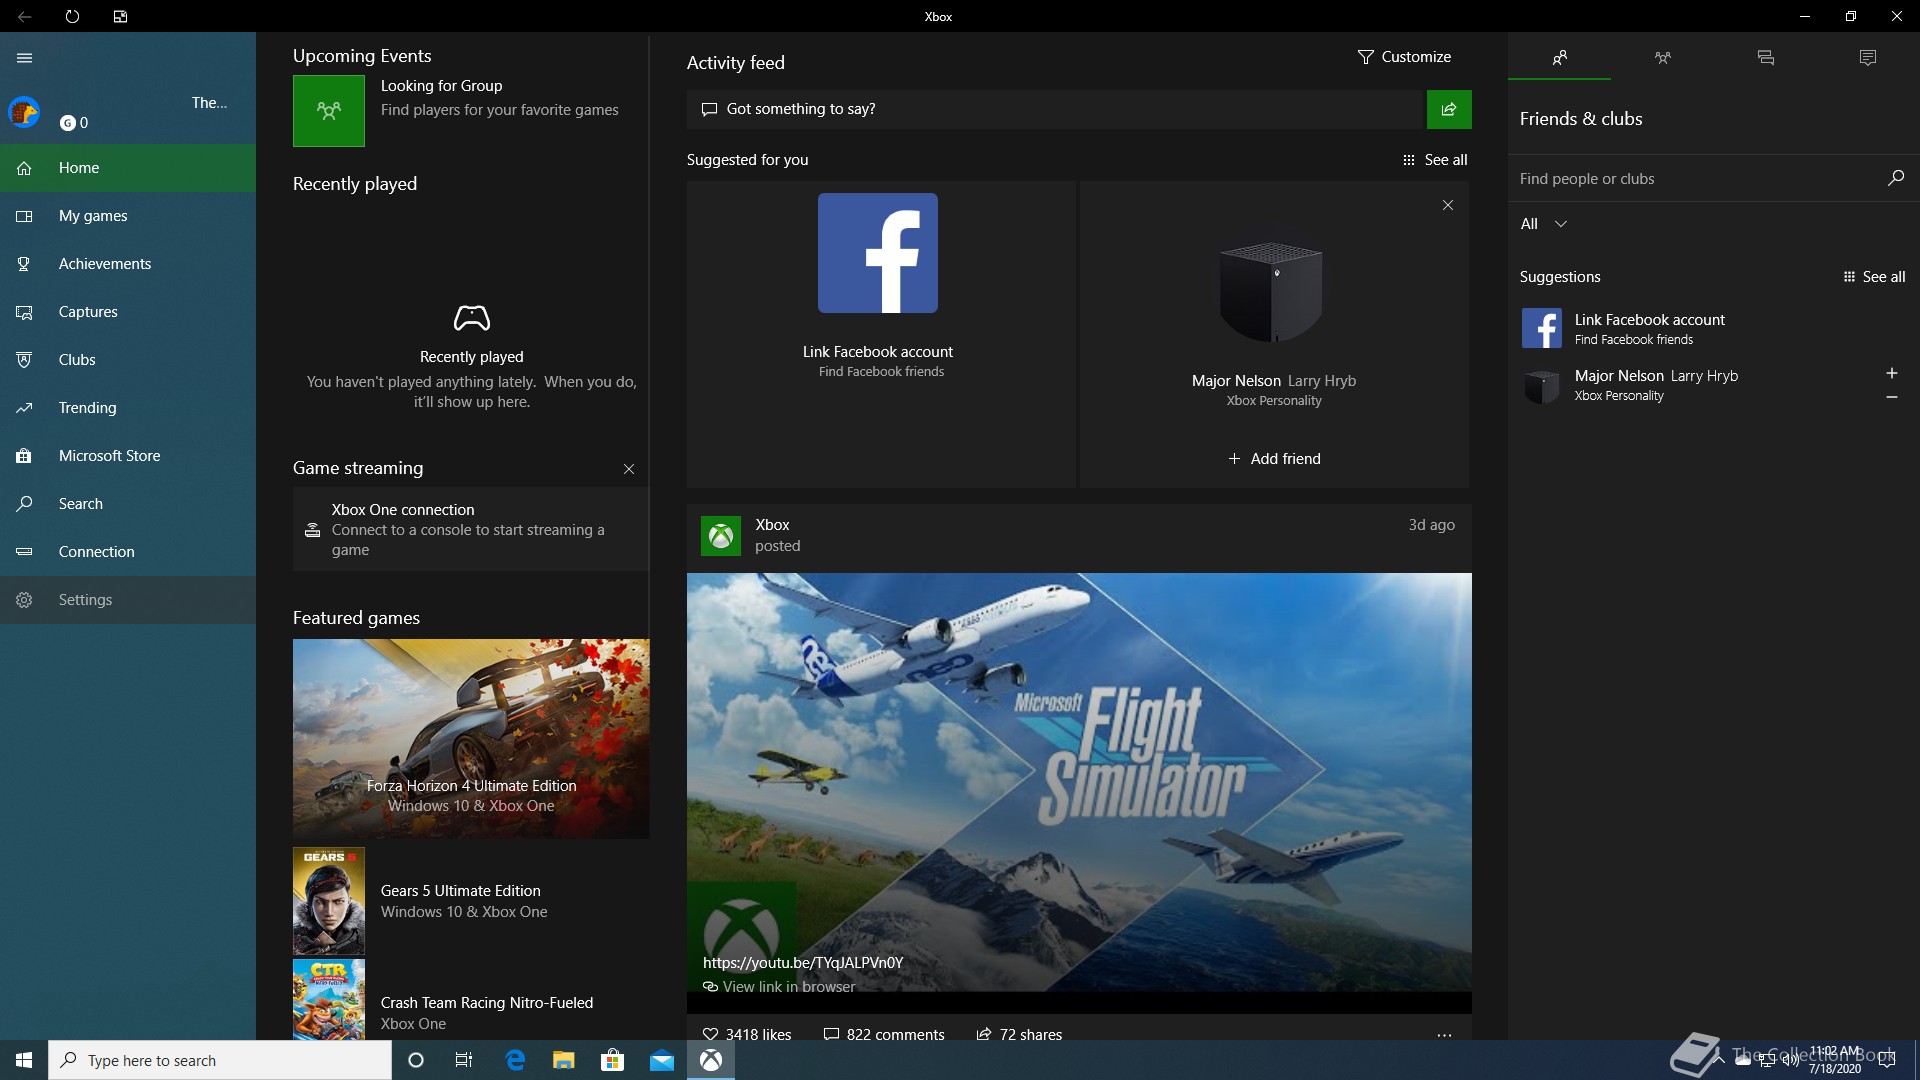1920x1080 pixels.
Task: Open Connection in sidebar
Action: pos(128,552)
